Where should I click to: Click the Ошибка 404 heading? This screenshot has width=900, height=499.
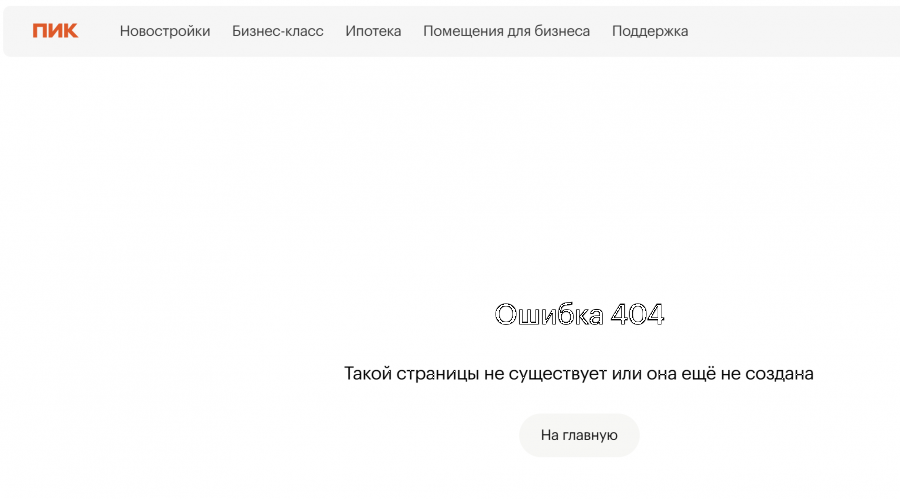579,315
